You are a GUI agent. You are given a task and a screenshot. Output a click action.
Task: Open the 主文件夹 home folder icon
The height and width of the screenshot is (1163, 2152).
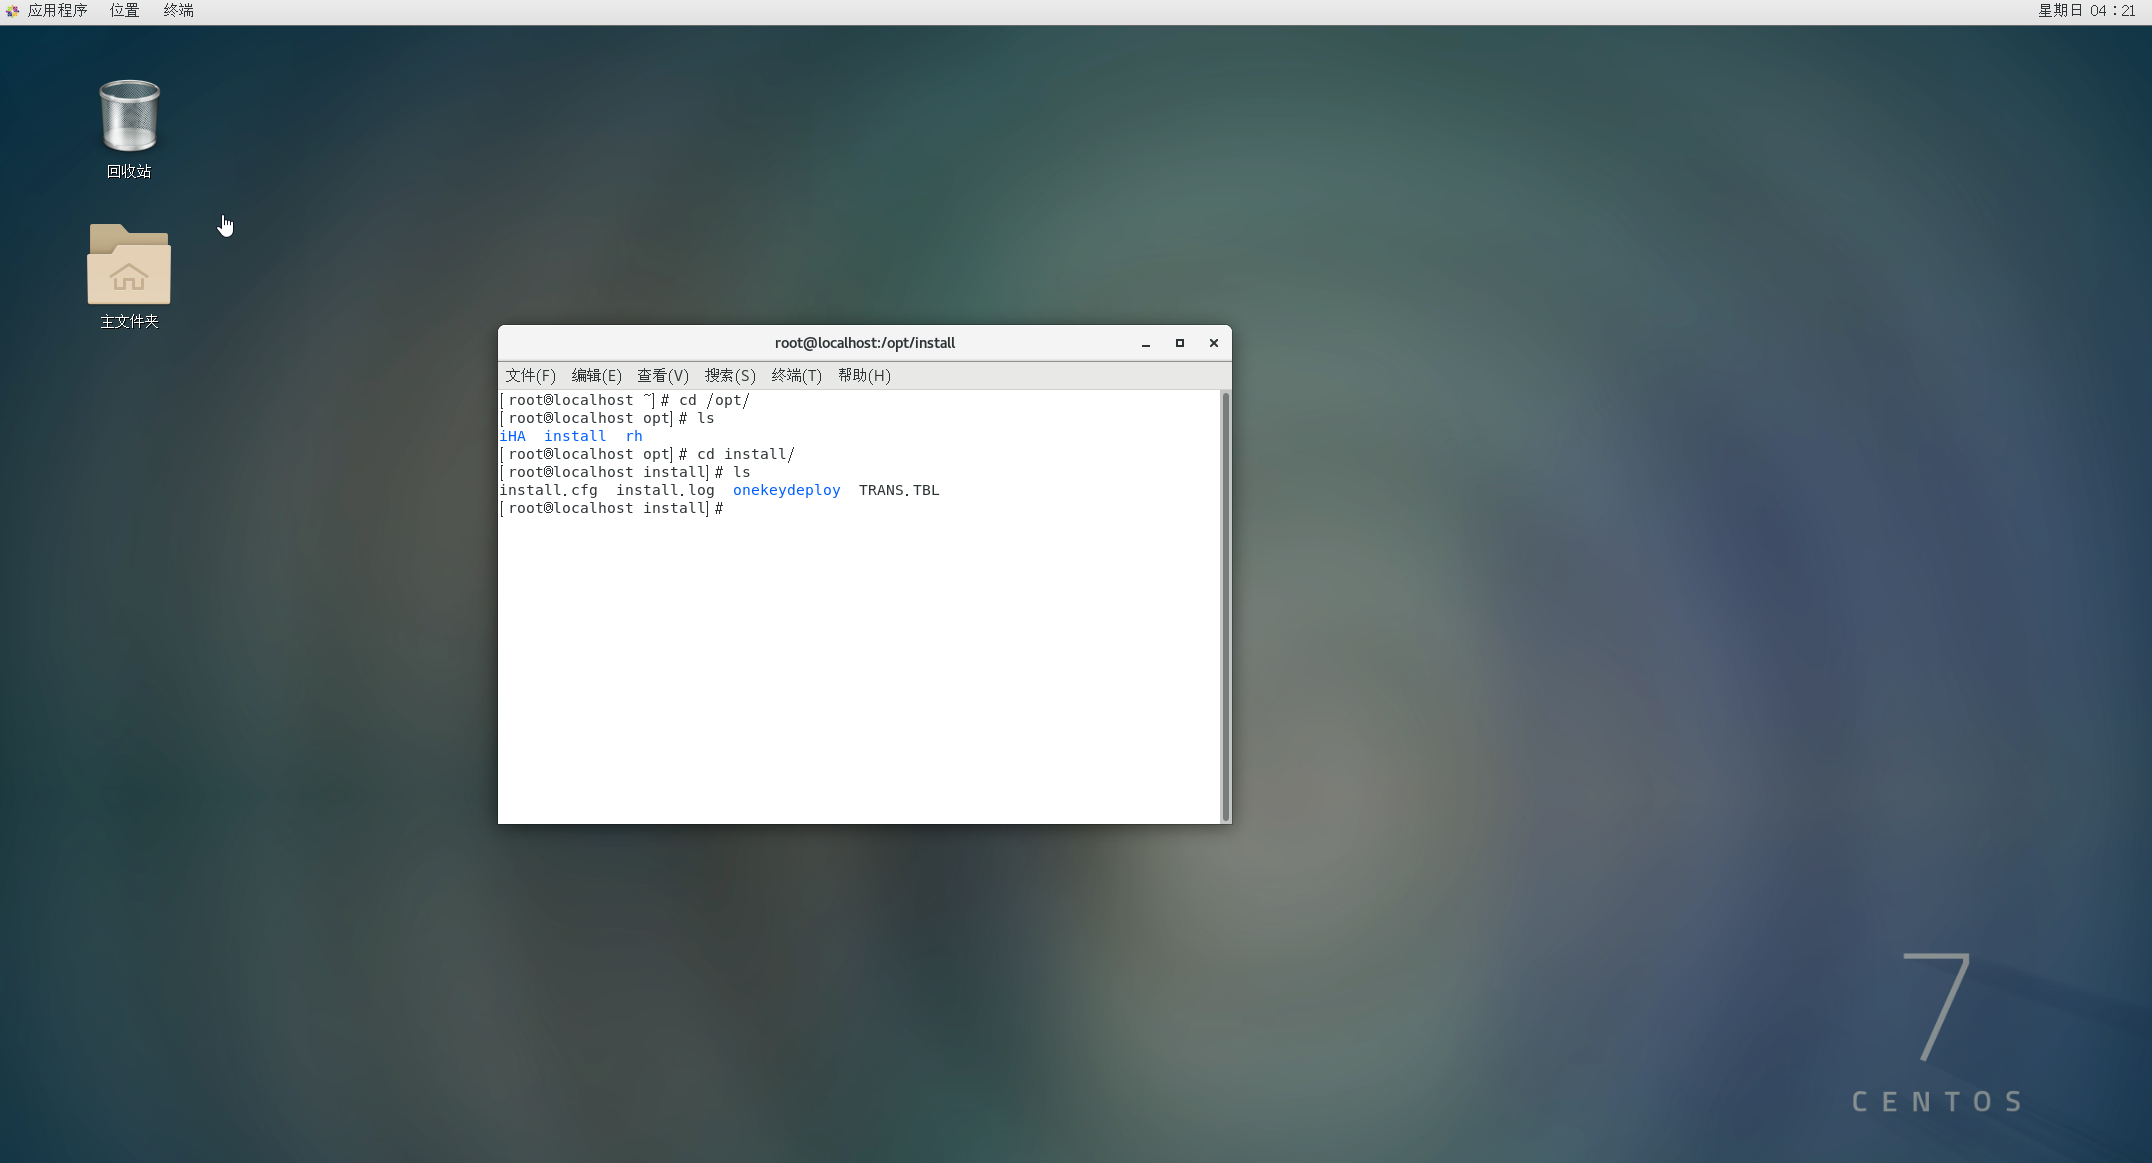[129, 266]
